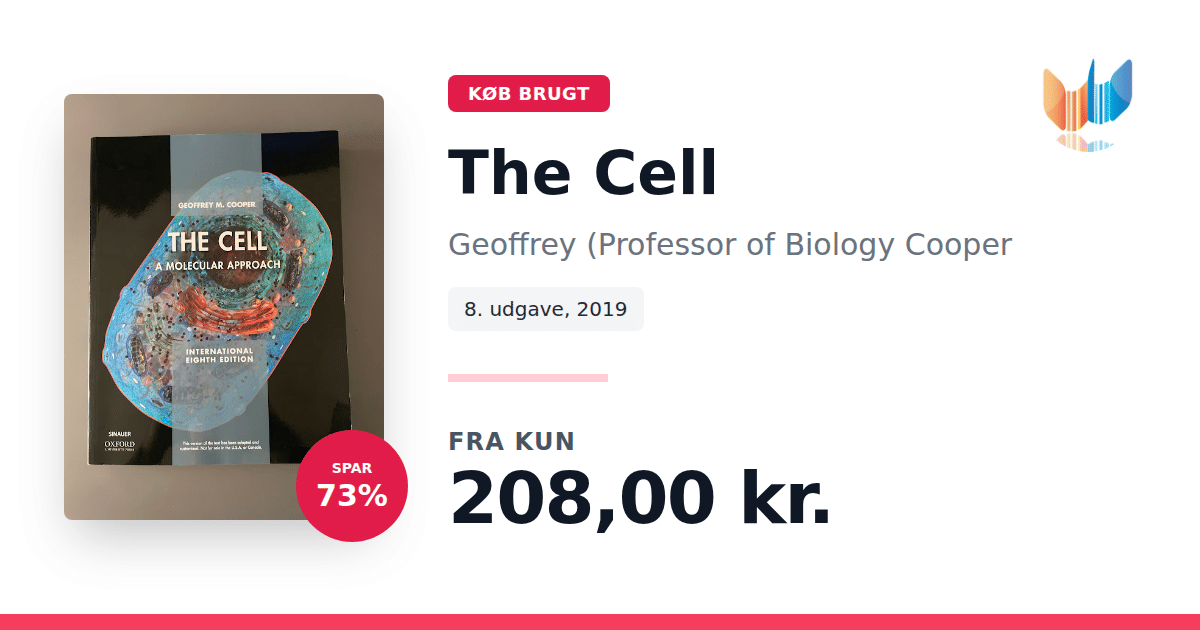Screen dimensions: 1200x630
Task: Click the pink divider line
Action: 527,378
